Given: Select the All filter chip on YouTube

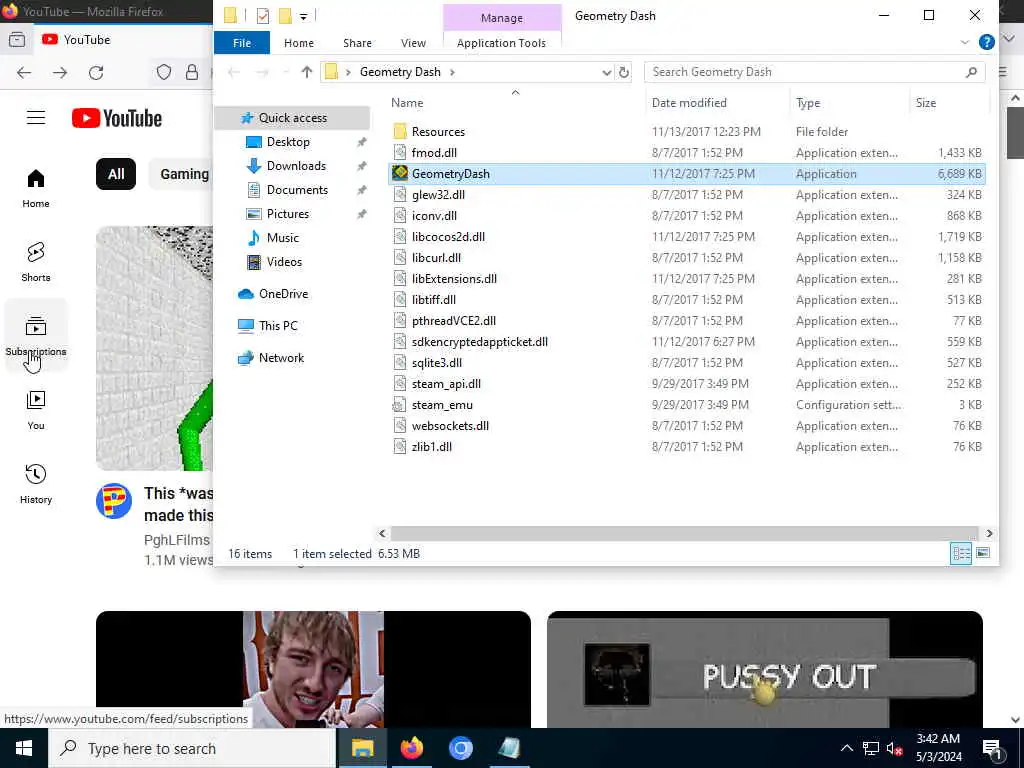Looking at the screenshot, I should point(116,174).
